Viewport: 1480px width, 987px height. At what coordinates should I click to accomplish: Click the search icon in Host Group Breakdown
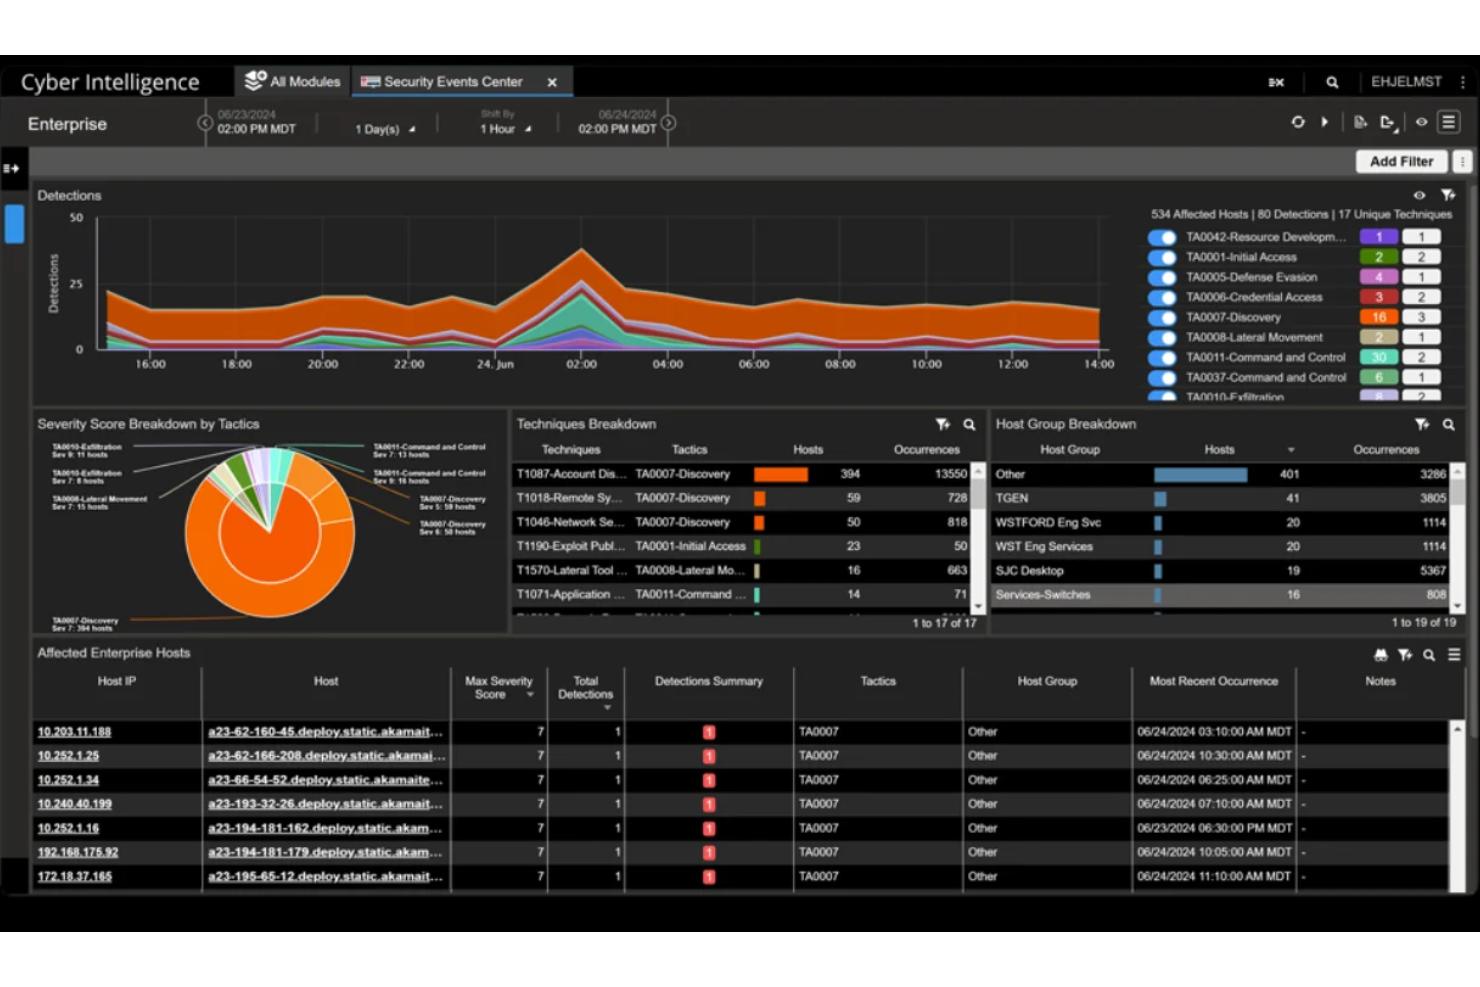(1449, 424)
